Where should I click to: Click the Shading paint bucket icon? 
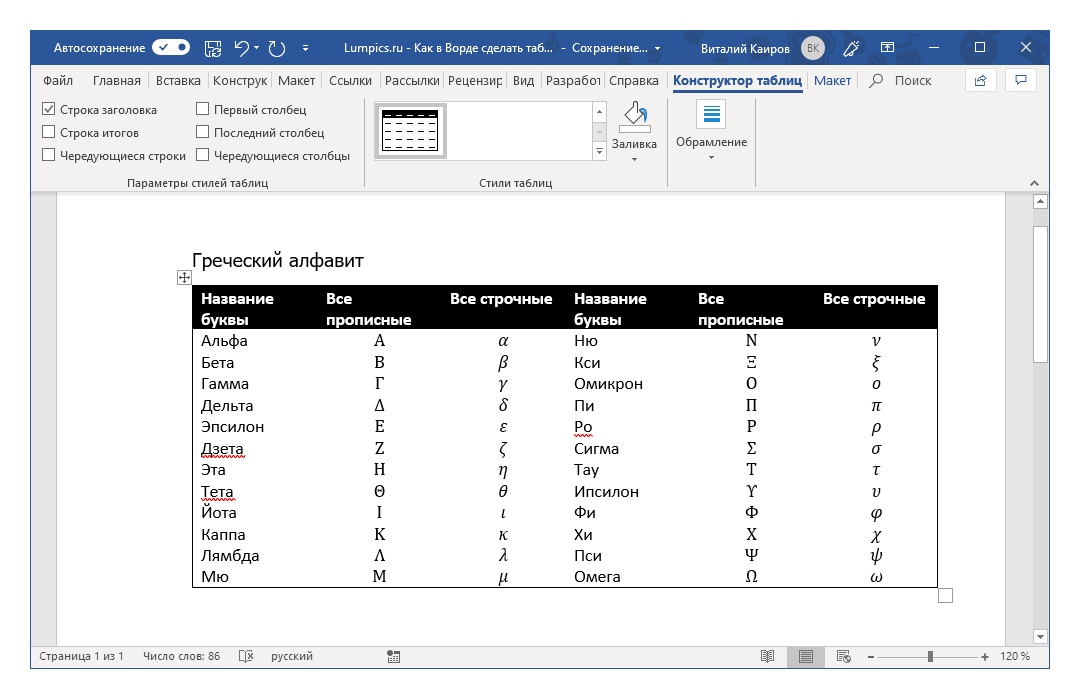coord(634,117)
